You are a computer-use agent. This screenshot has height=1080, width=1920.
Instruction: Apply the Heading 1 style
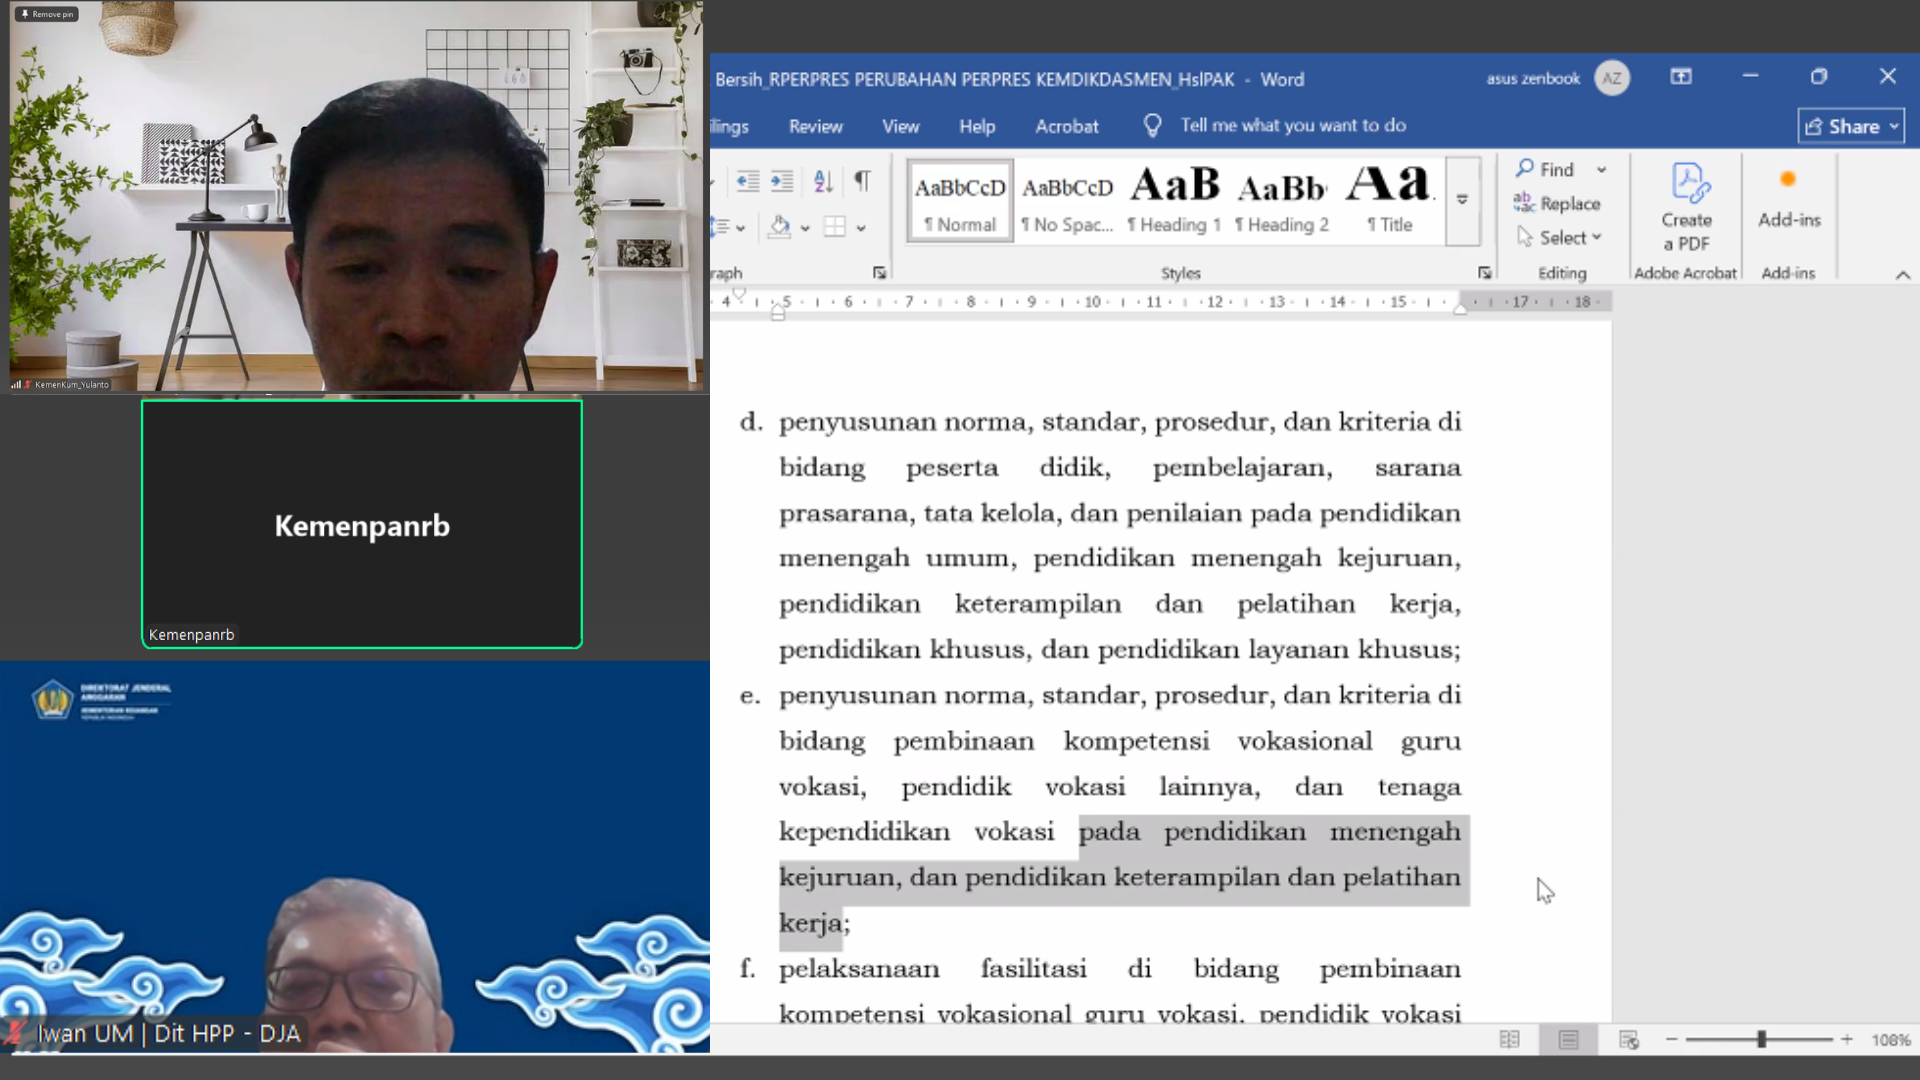pos(1174,202)
